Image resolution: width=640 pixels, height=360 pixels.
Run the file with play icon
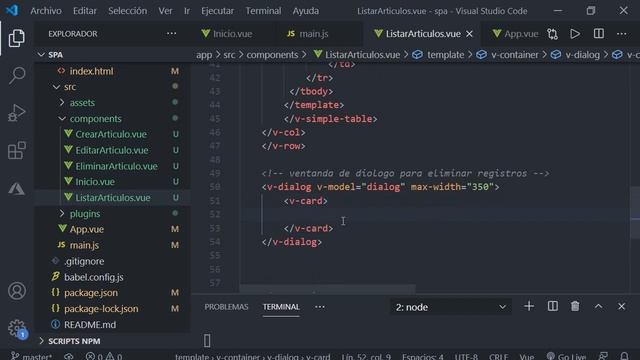[575, 34]
